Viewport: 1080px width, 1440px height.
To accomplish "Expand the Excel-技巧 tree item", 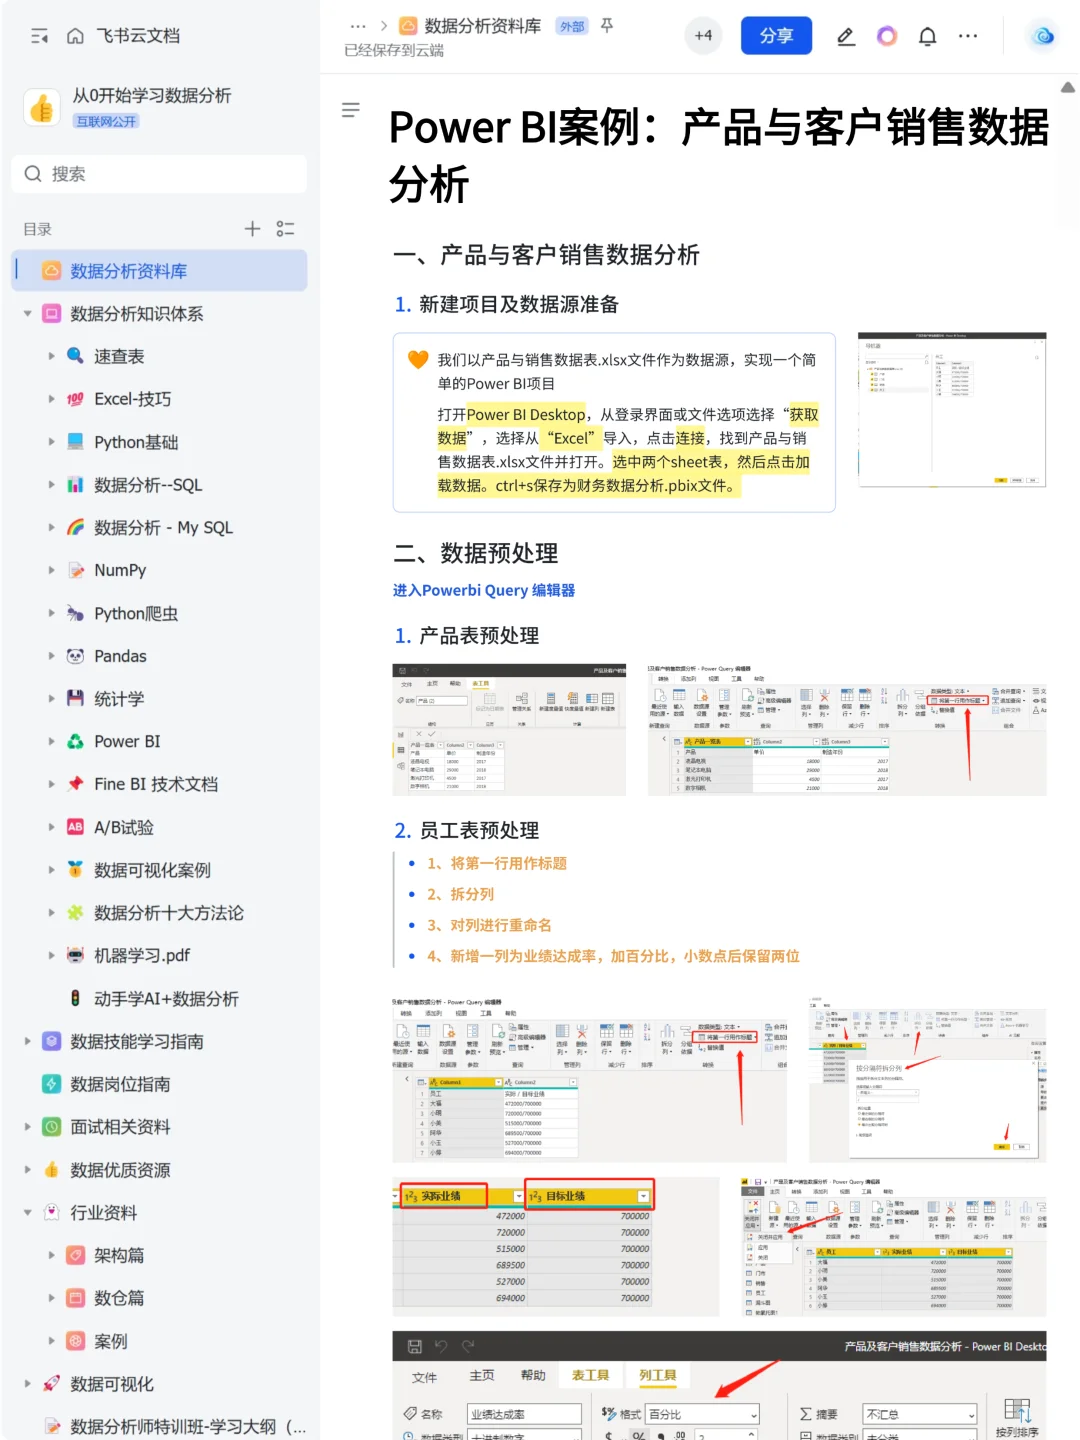I will coord(52,399).
